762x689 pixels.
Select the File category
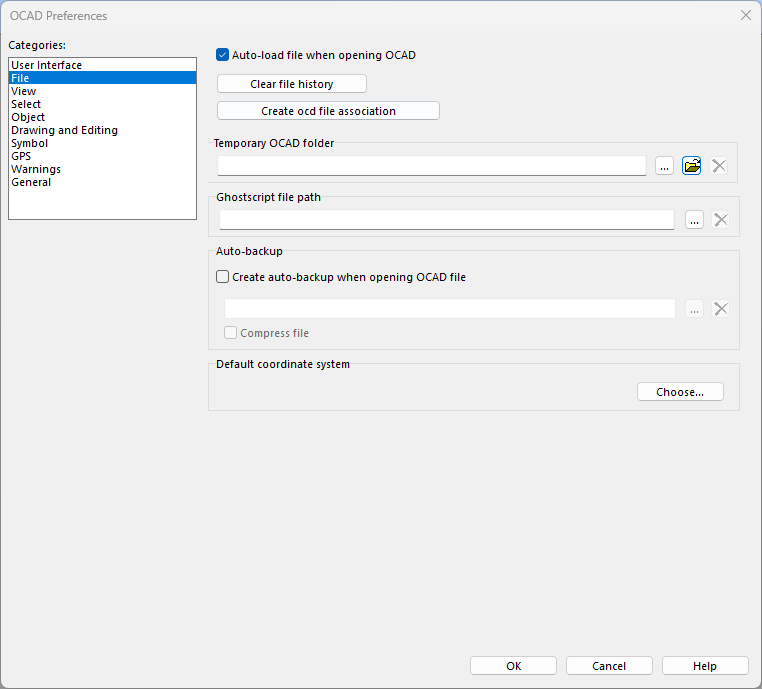click(x=103, y=78)
